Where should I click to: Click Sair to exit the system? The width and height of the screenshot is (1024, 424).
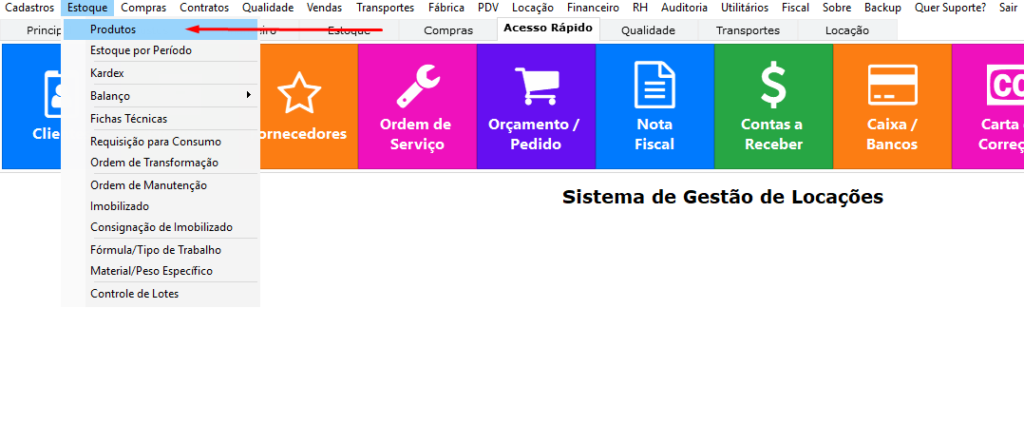point(1008,7)
